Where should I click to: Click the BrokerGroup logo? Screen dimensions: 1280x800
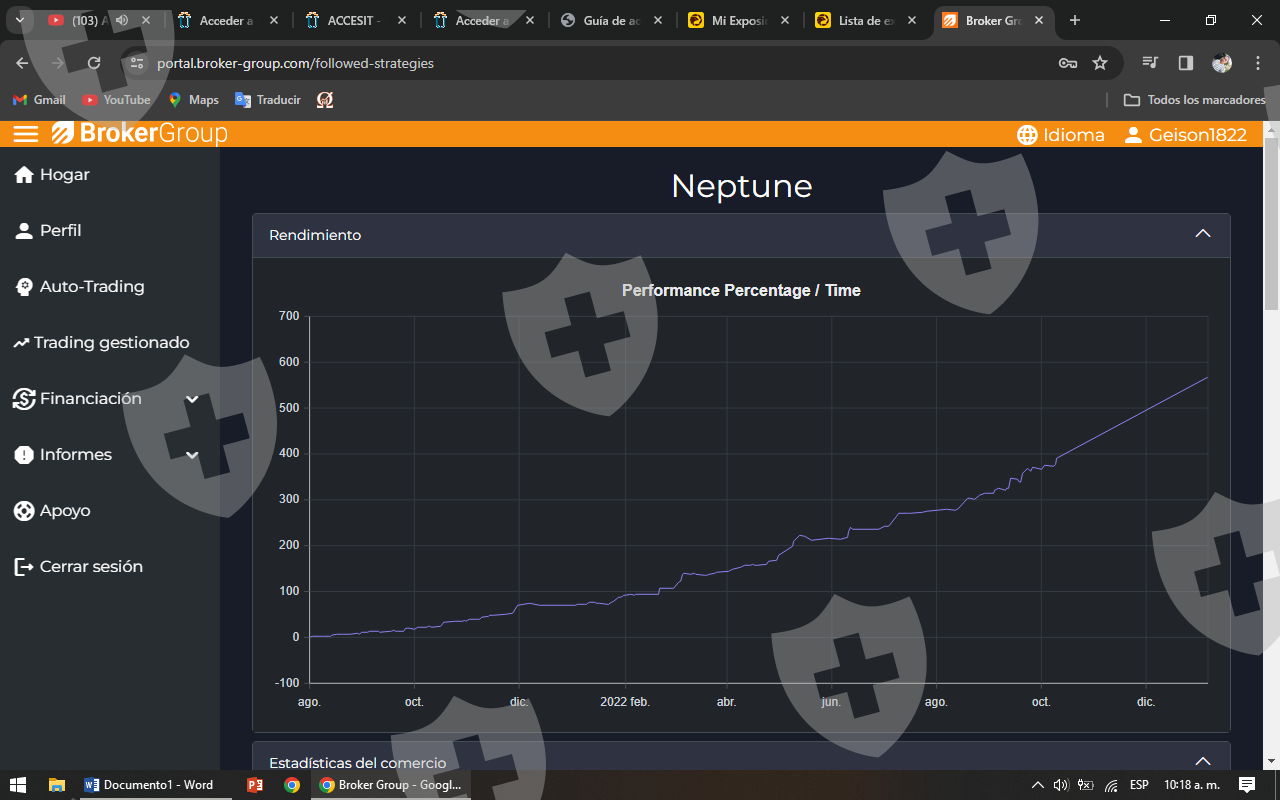click(x=140, y=134)
